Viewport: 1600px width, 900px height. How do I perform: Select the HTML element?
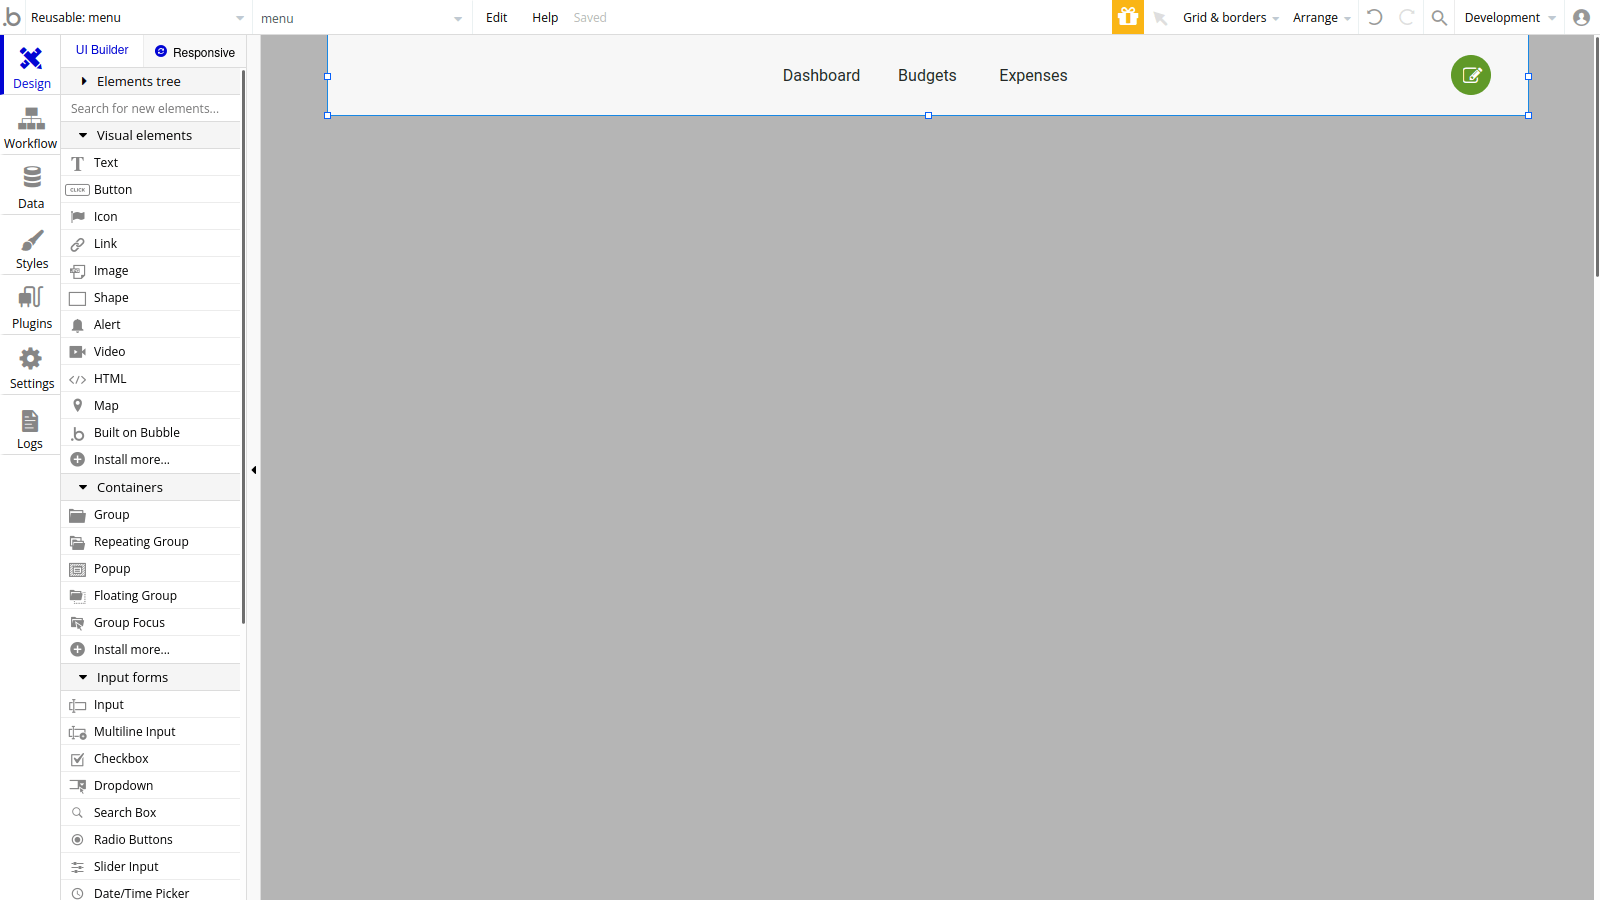[x=151, y=378]
